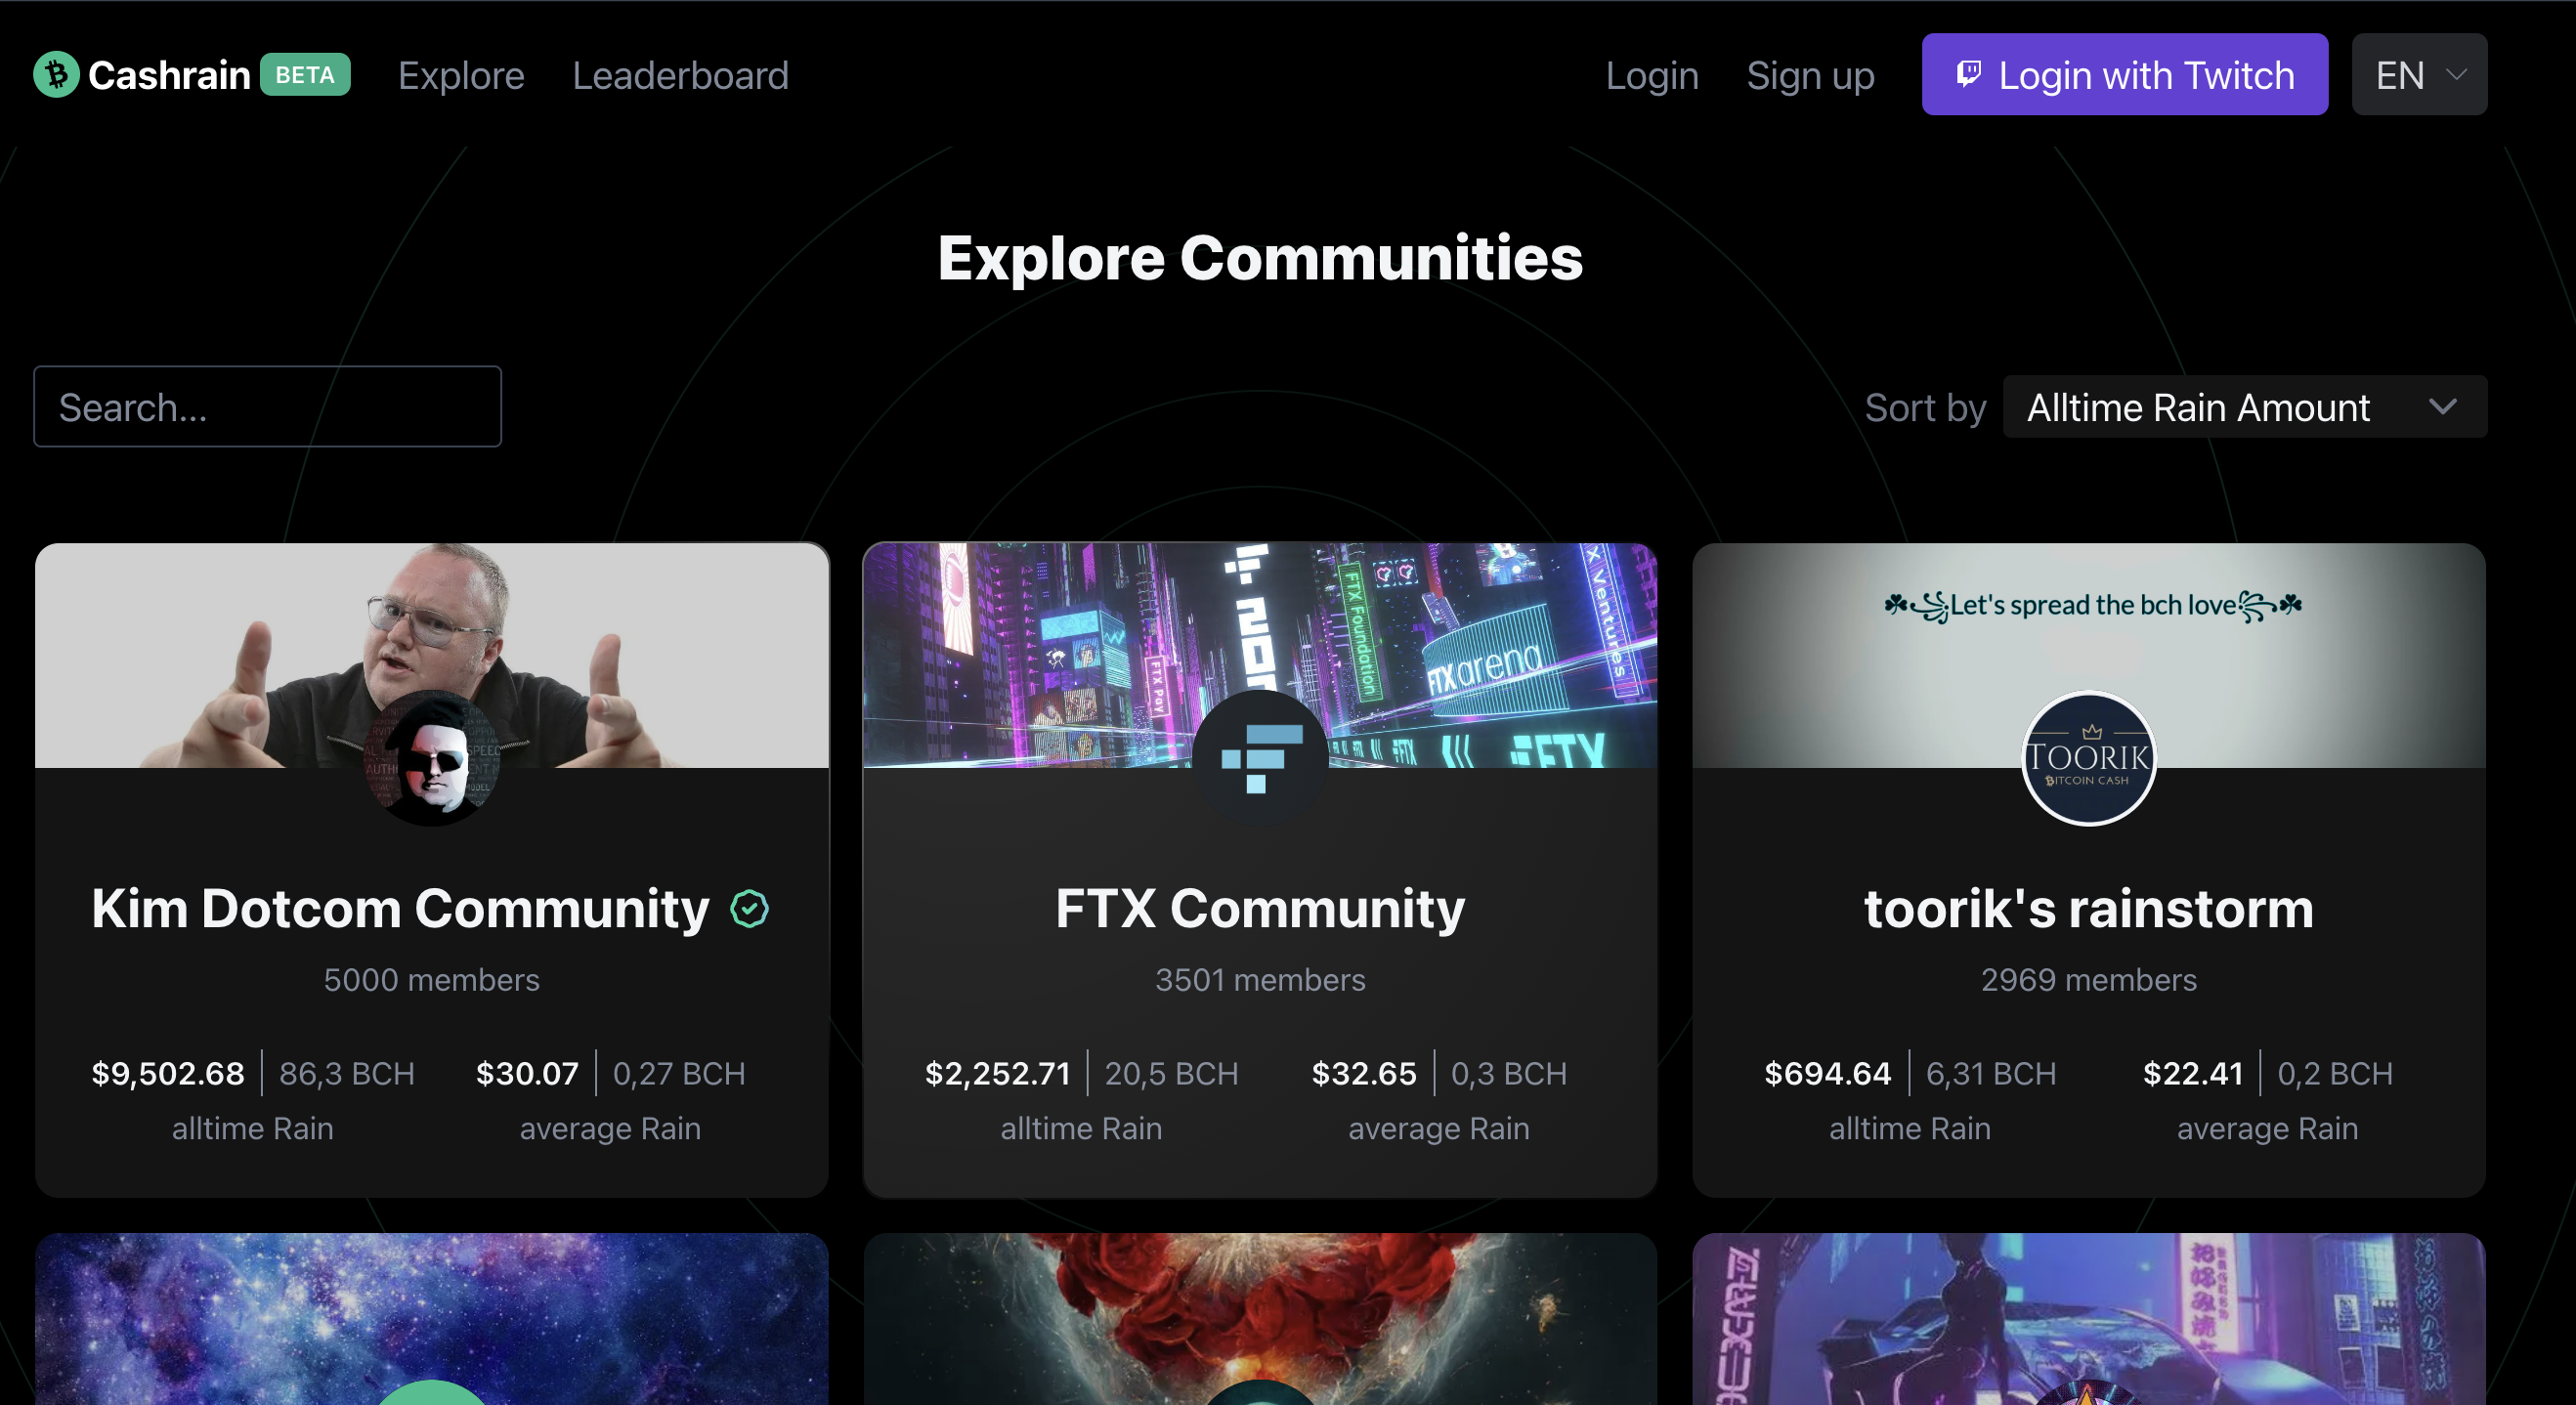This screenshot has width=2576, height=1405.
Task: Click the Twitch icon in the login button
Action: pos(1968,75)
